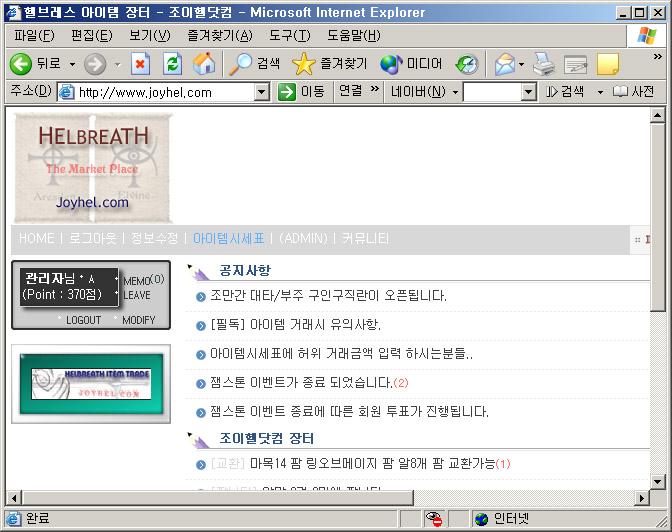The width and height of the screenshot is (672, 532).
Task: Click the Helbreath Item Trade banner image
Action: [91, 383]
